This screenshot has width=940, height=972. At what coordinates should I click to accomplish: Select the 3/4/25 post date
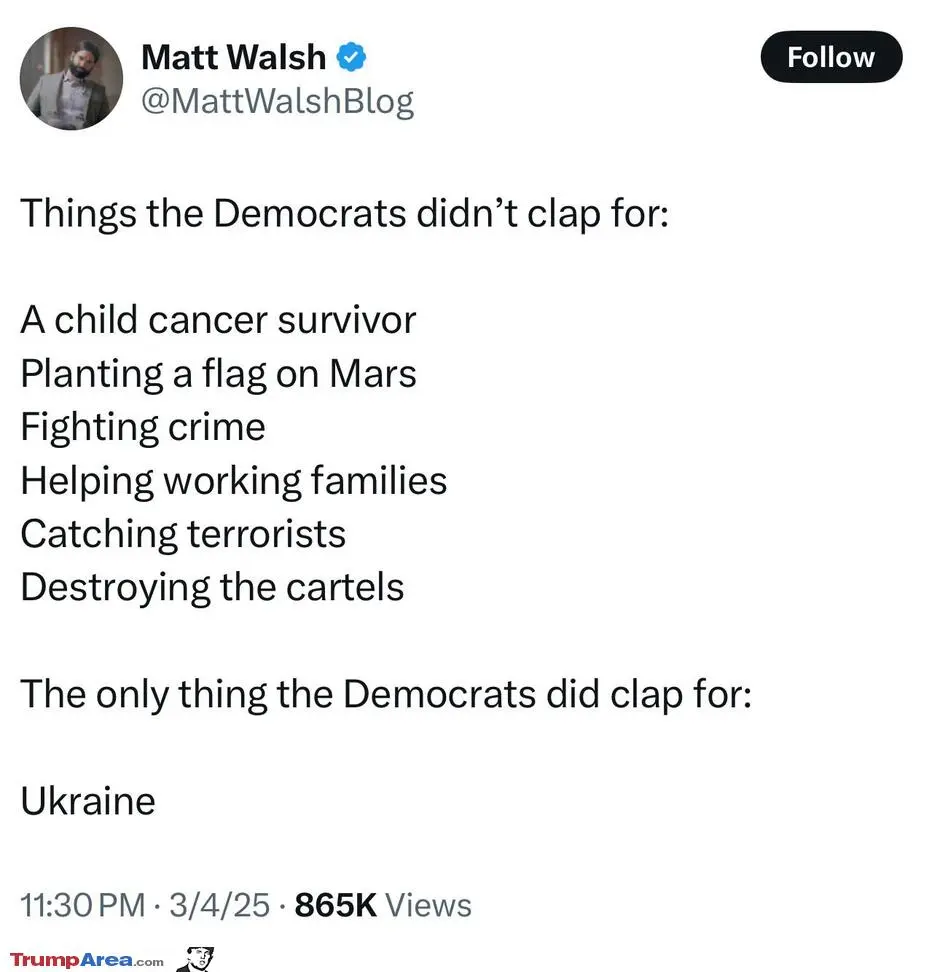(x=220, y=905)
